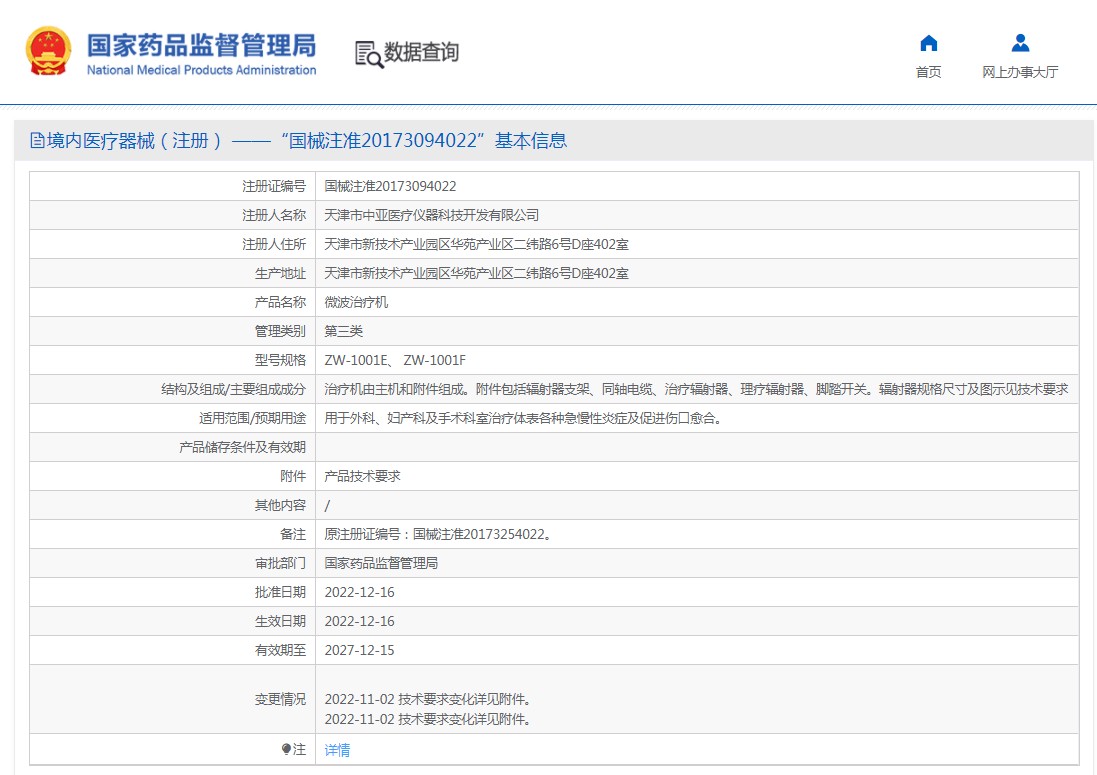Click registrant name 天津市中亚医疗仪器科技开发有限公司

(431, 215)
